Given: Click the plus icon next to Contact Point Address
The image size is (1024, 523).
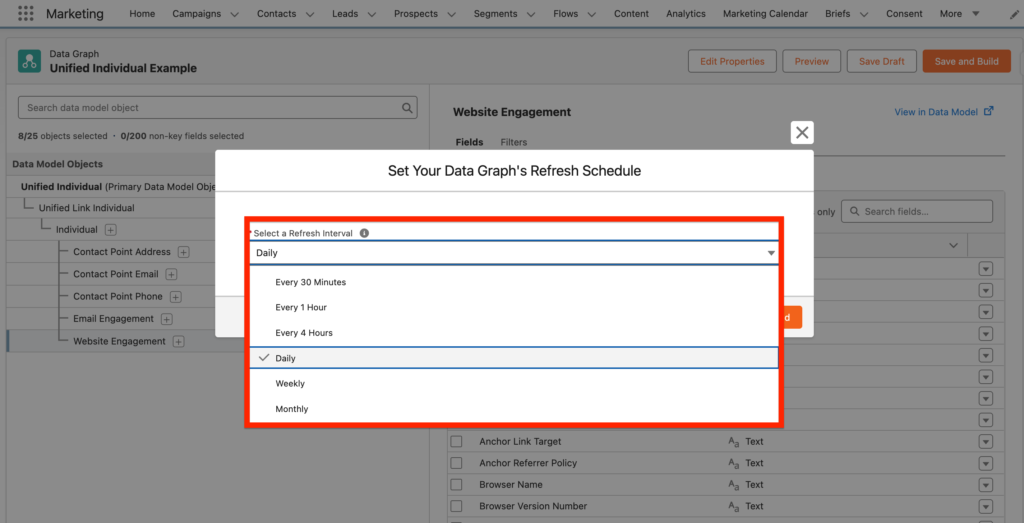Looking at the screenshot, I should tap(184, 252).
